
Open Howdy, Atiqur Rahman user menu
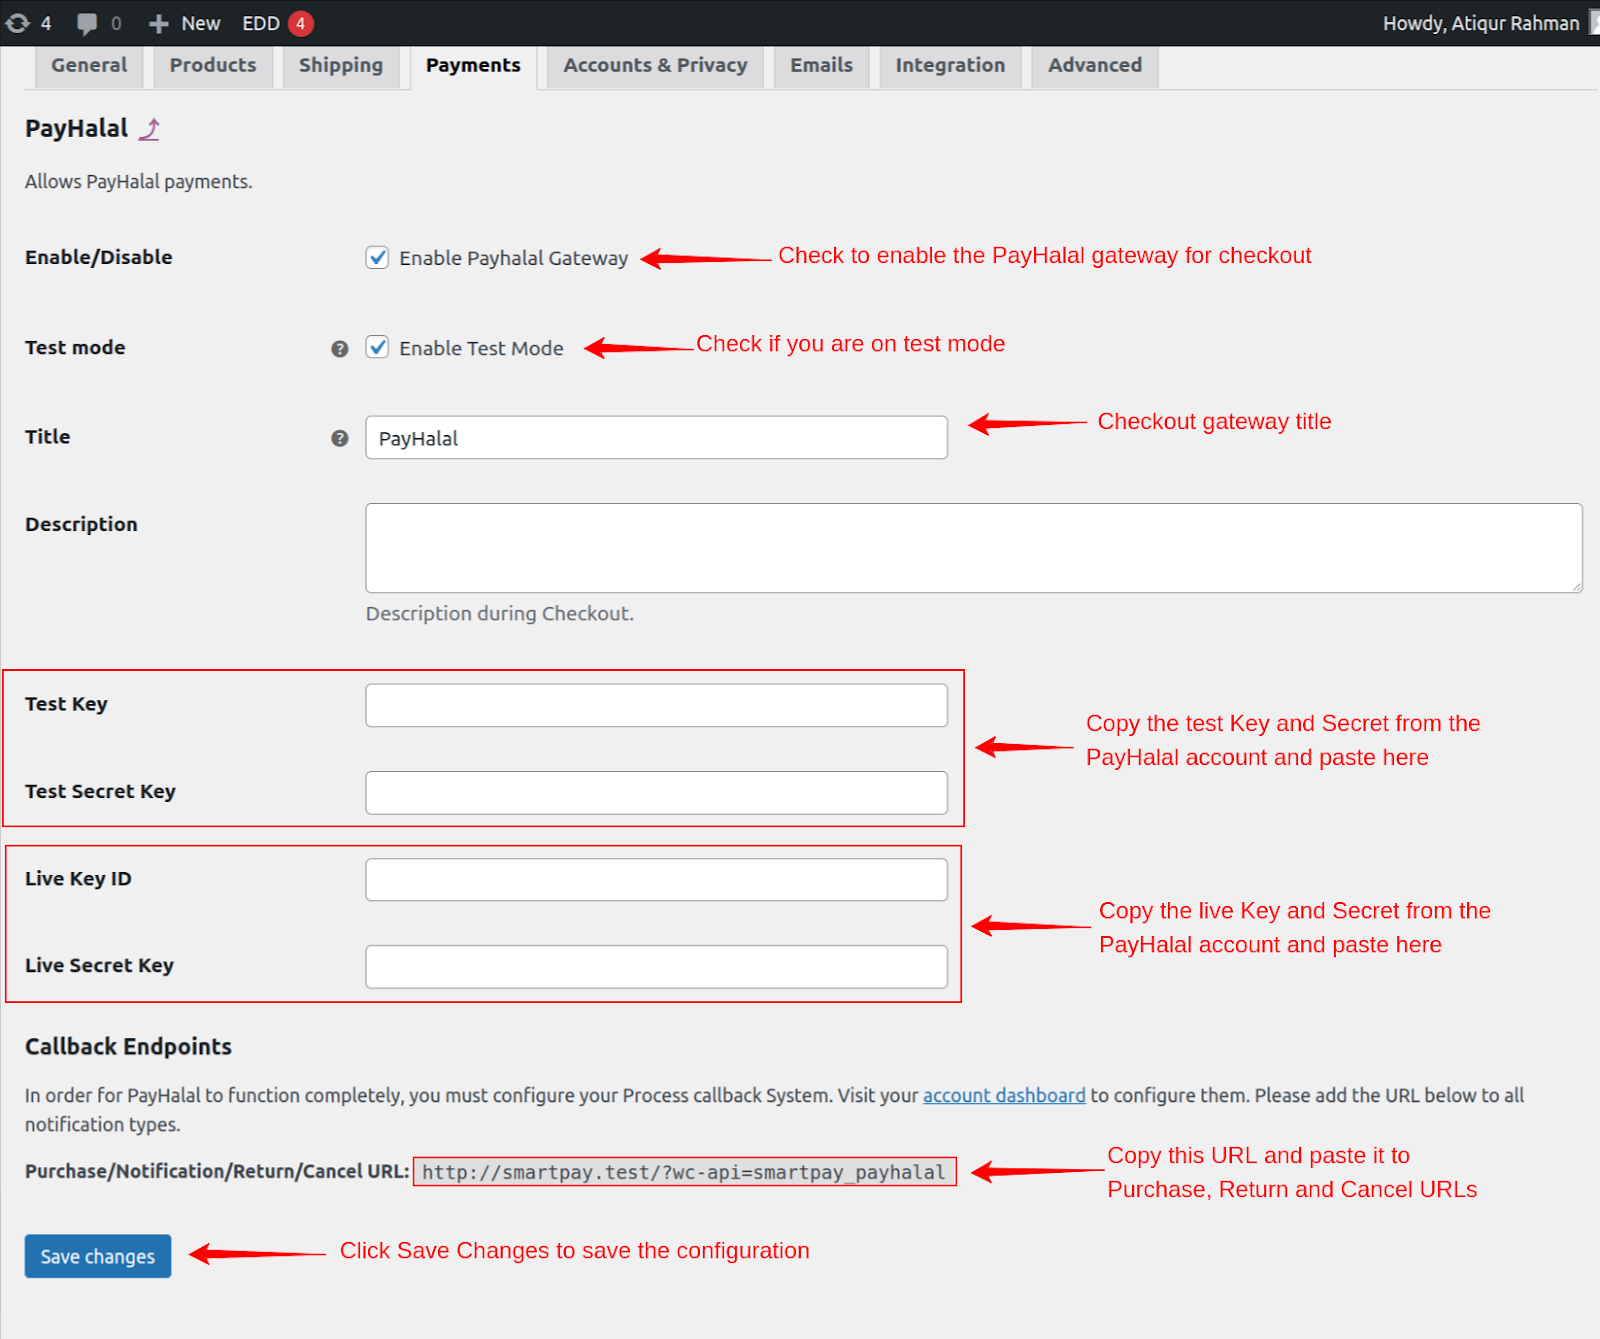[1481, 23]
